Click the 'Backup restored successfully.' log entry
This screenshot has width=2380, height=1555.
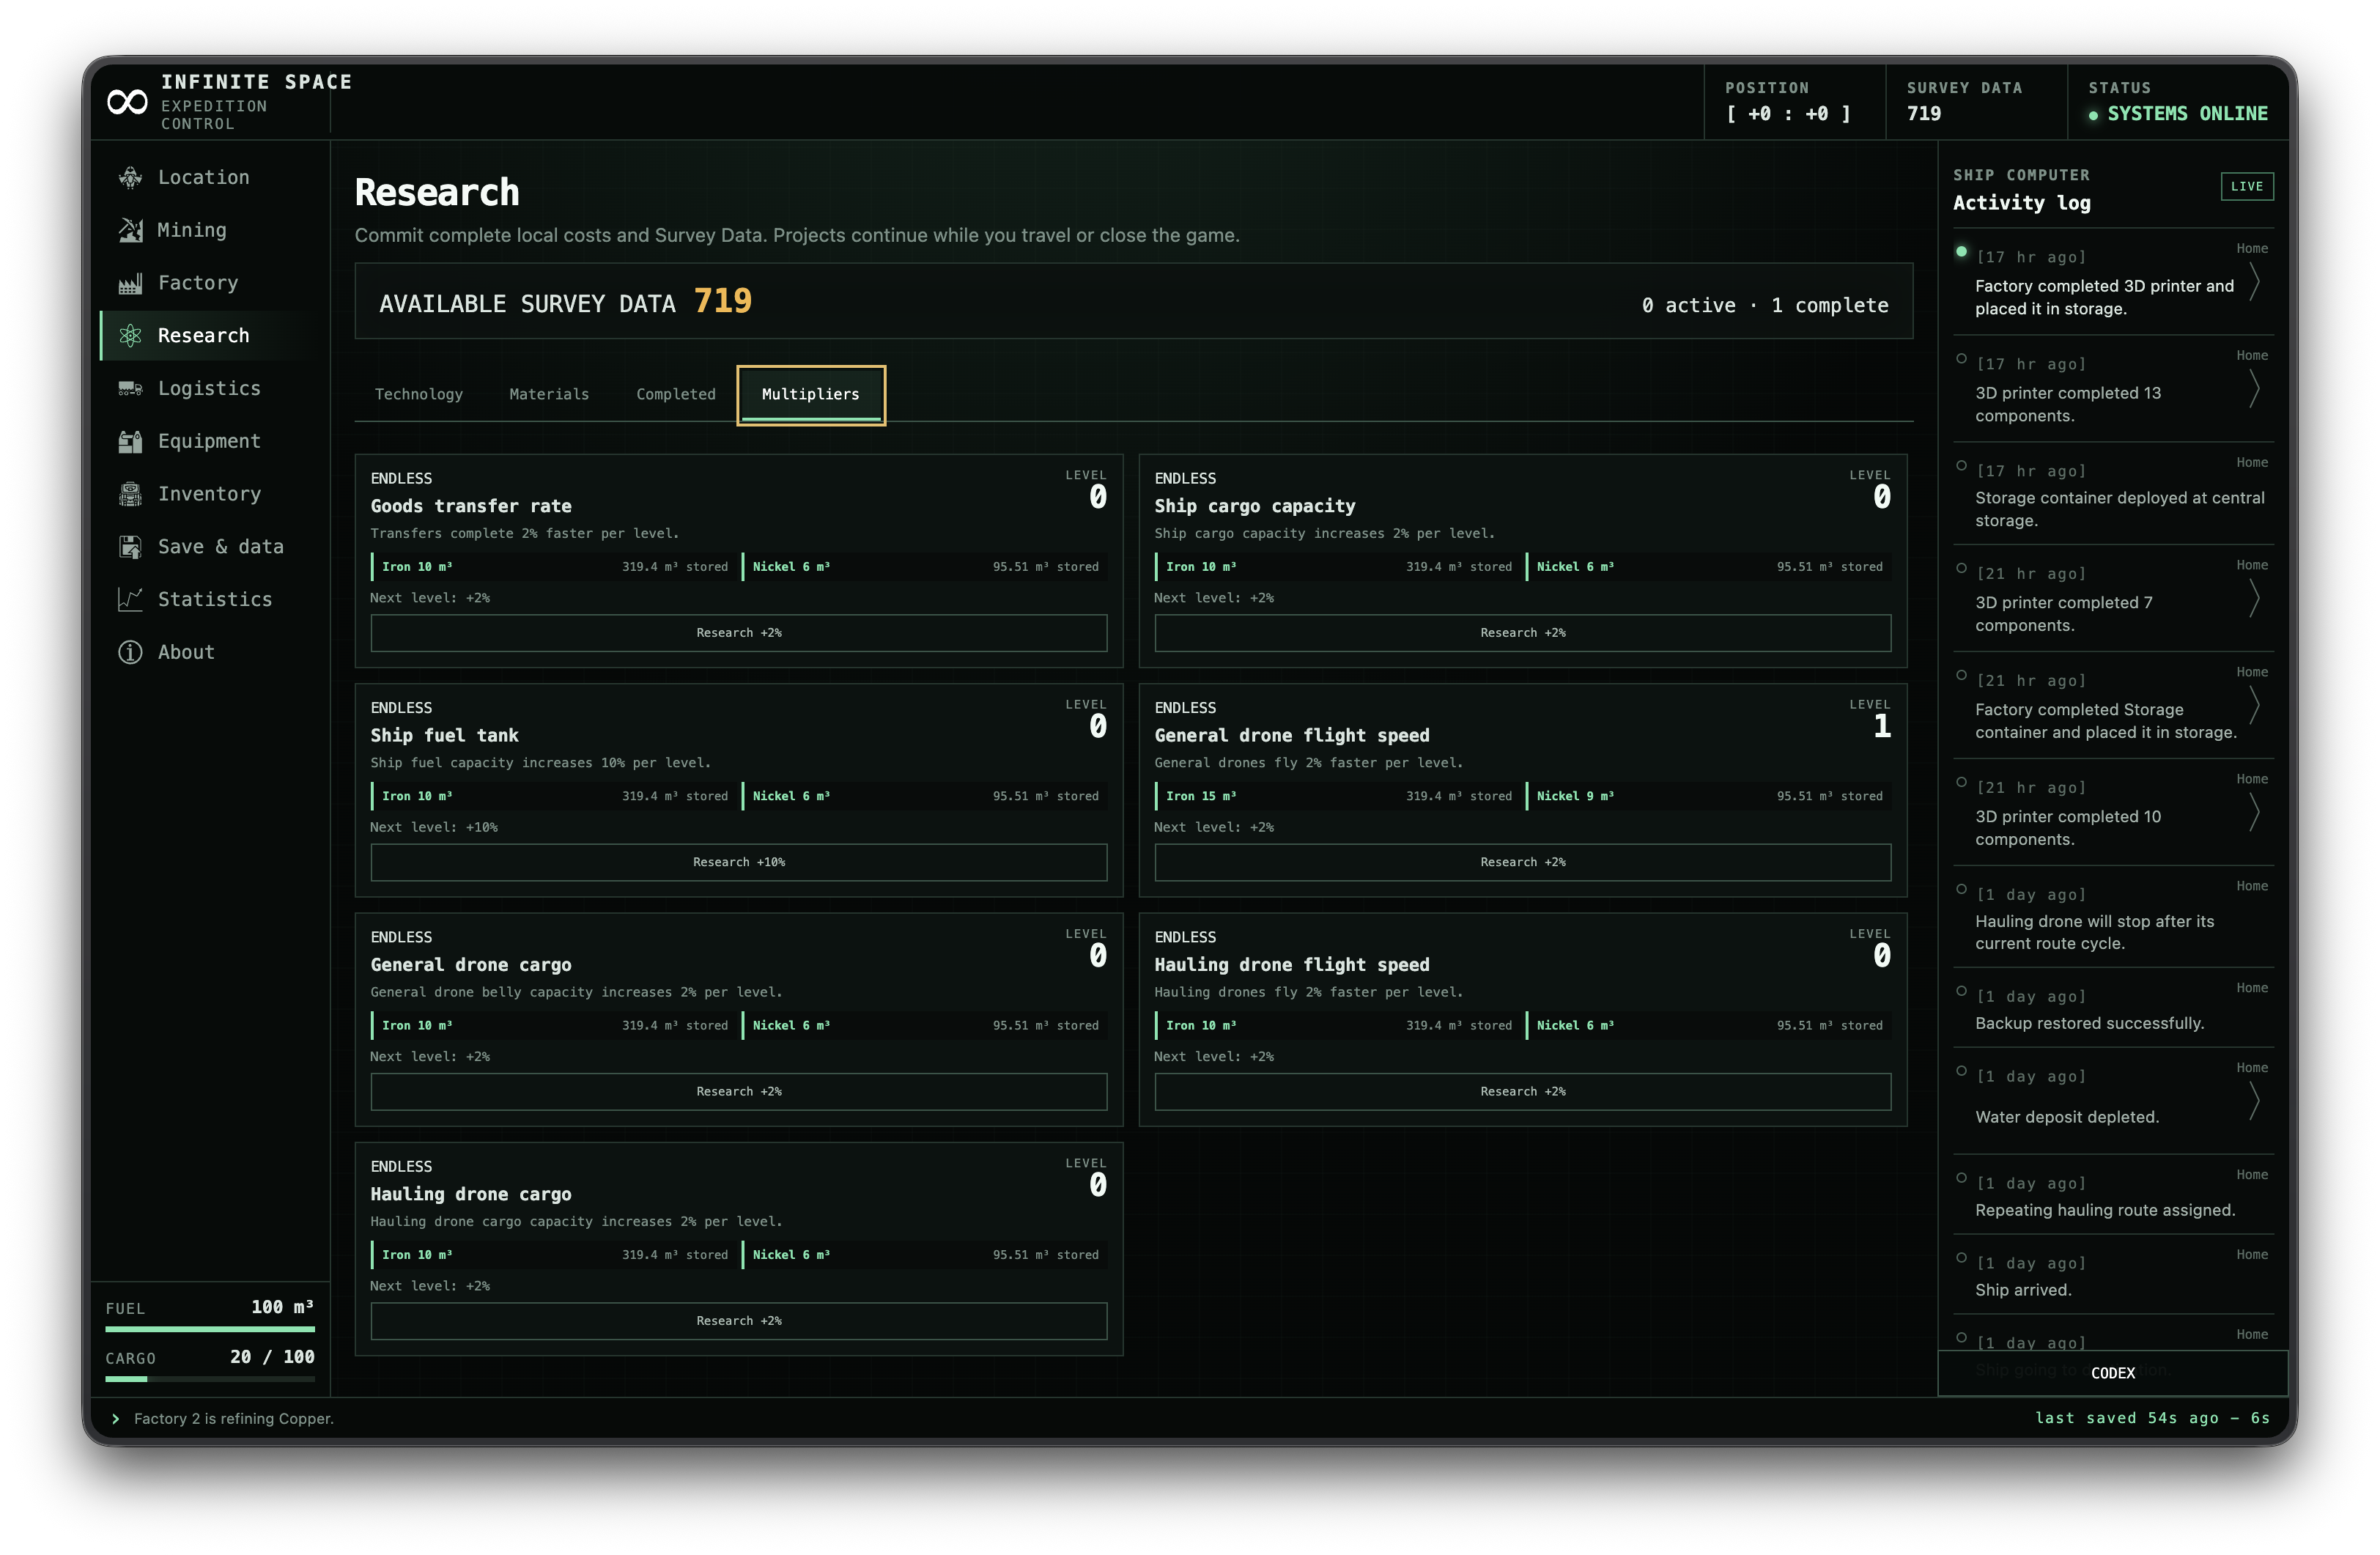pos(2113,1007)
